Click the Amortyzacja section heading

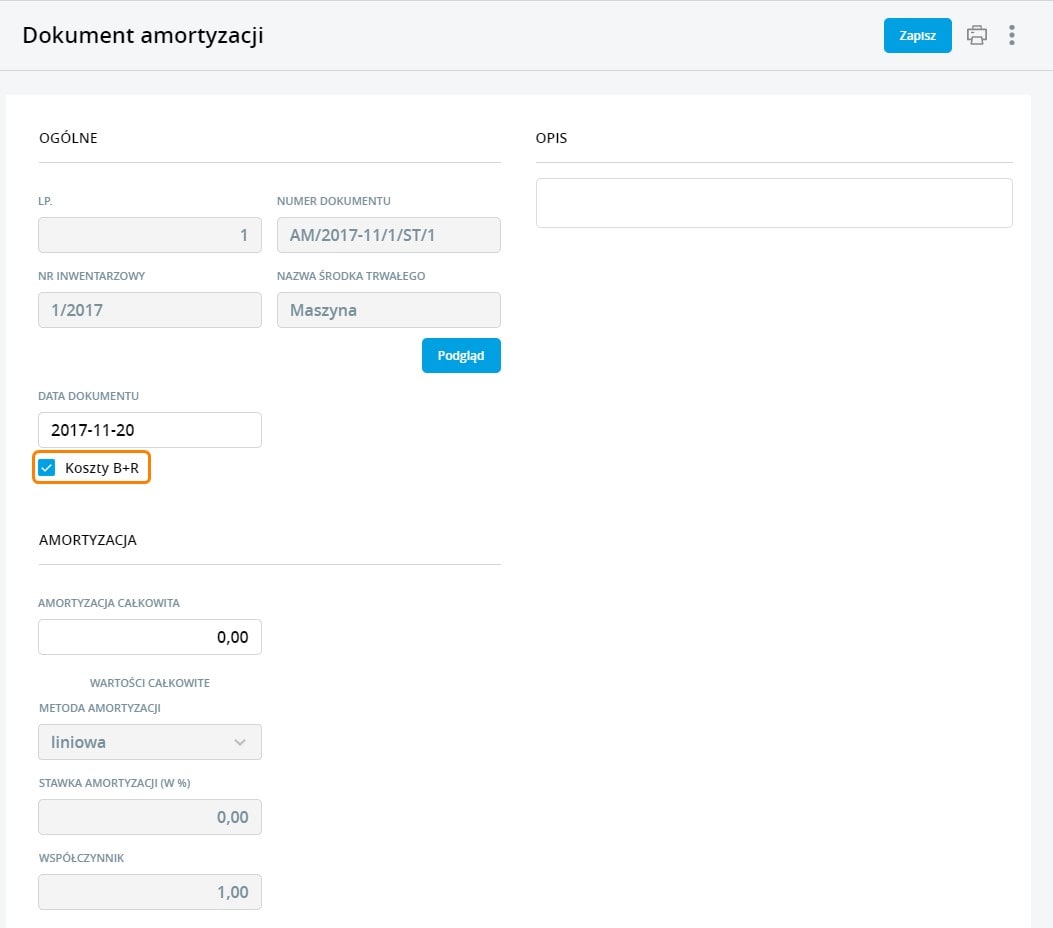pyautogui.click(x=88, y=540)
